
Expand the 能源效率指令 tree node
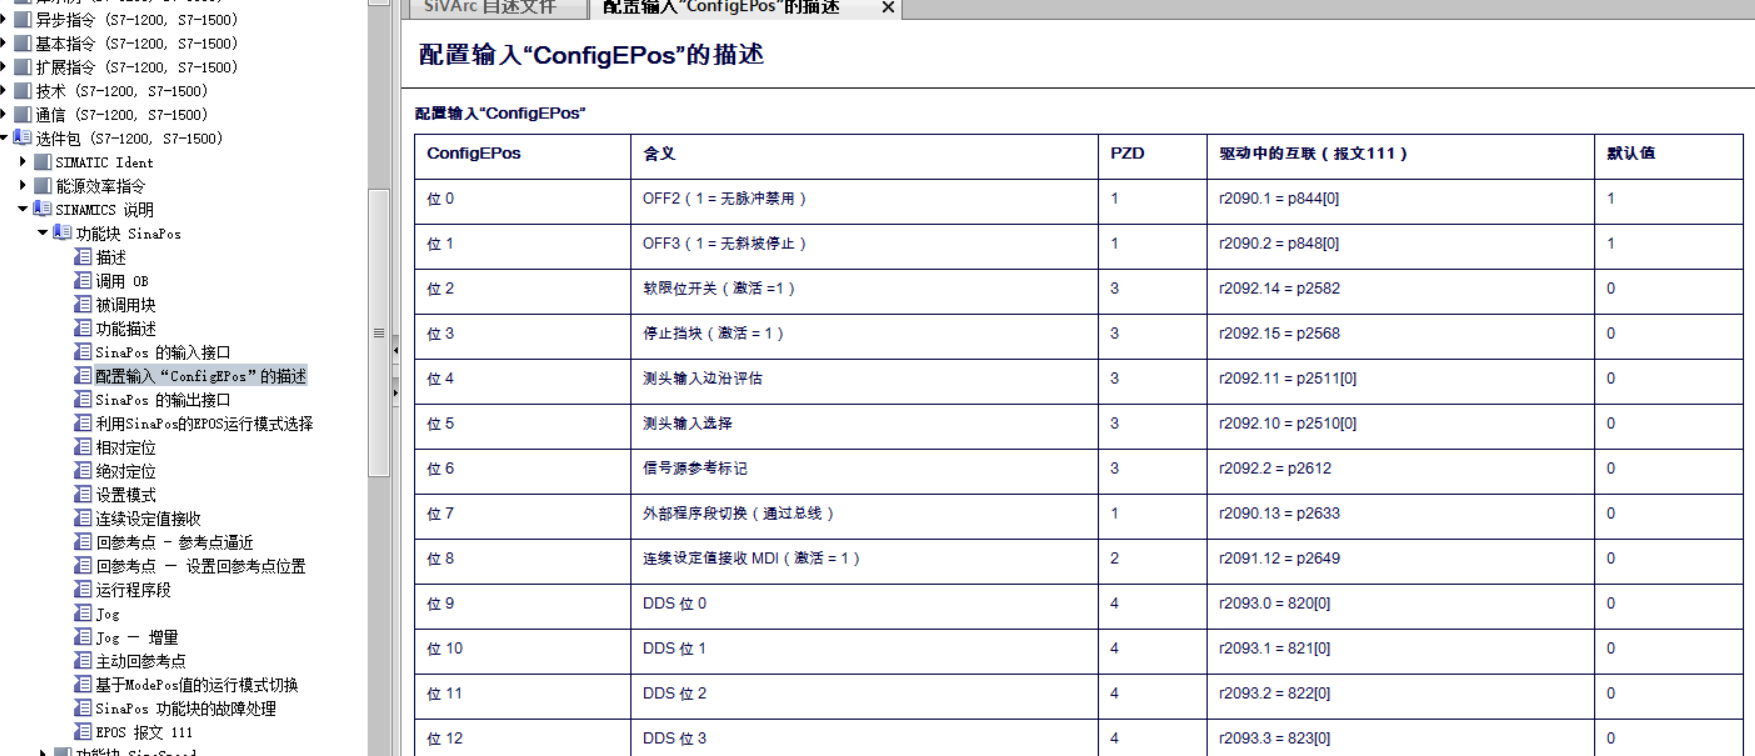(23, 185)
